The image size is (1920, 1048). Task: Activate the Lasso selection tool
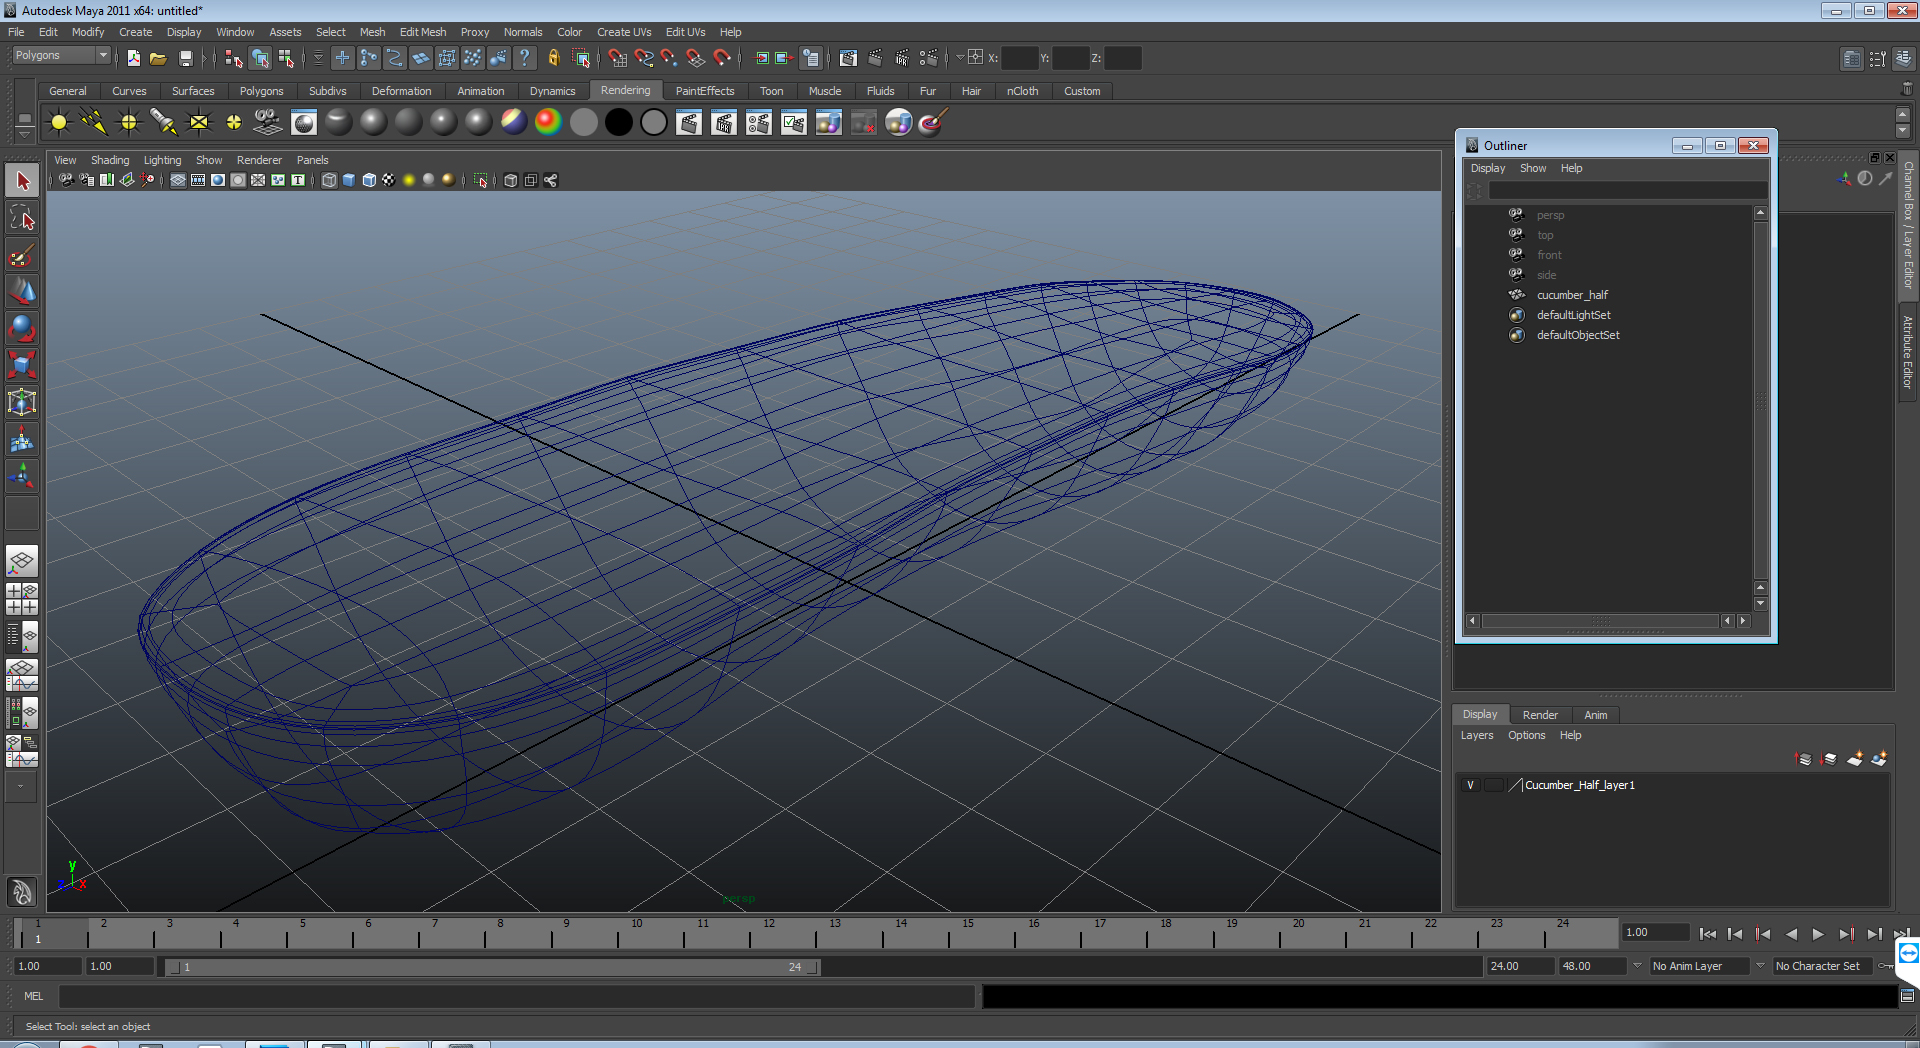click(x=22, y=218)
